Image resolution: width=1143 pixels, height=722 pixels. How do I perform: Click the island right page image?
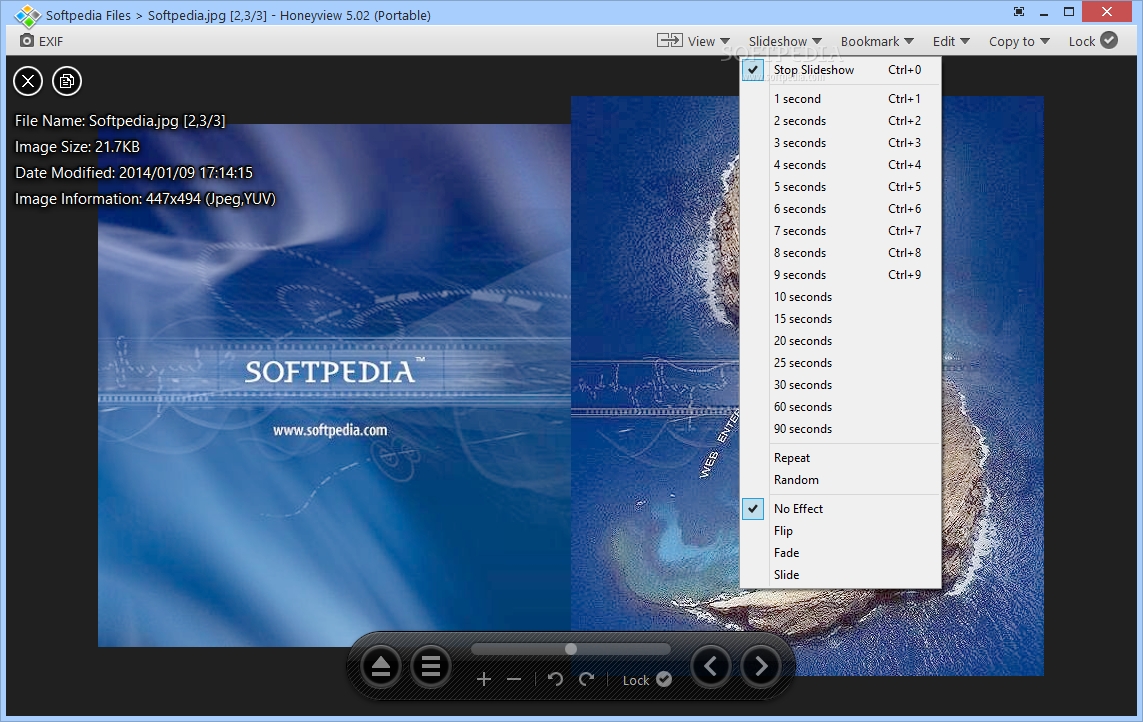coord(807,385)
